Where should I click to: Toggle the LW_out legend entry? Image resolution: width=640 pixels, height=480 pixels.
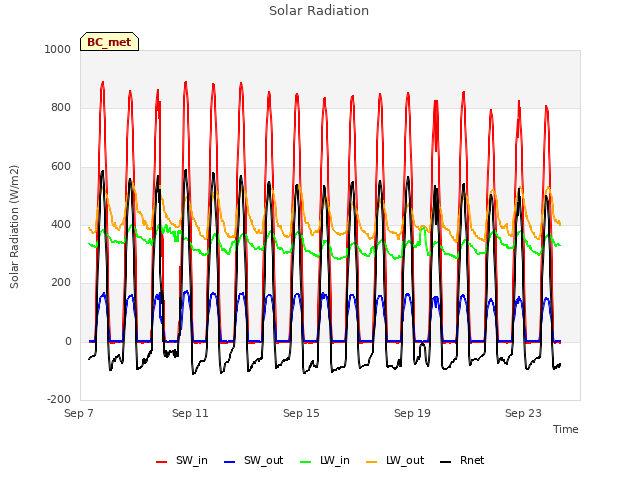tap(395, 461)
